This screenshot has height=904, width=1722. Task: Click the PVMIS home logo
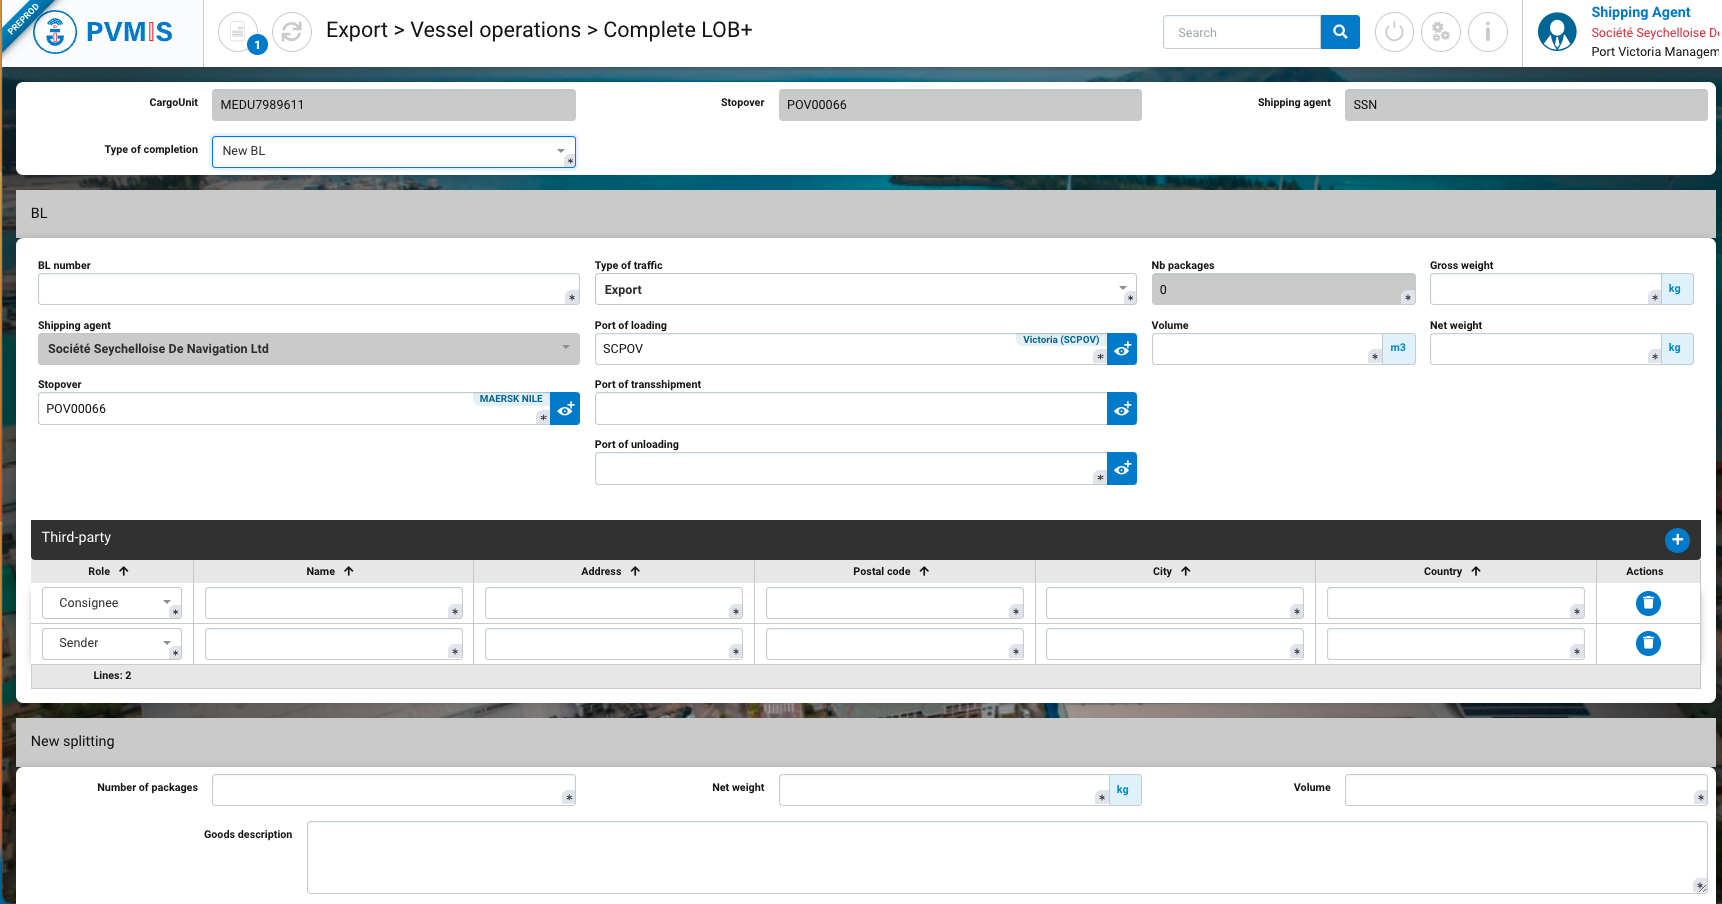tap(104, 33)
